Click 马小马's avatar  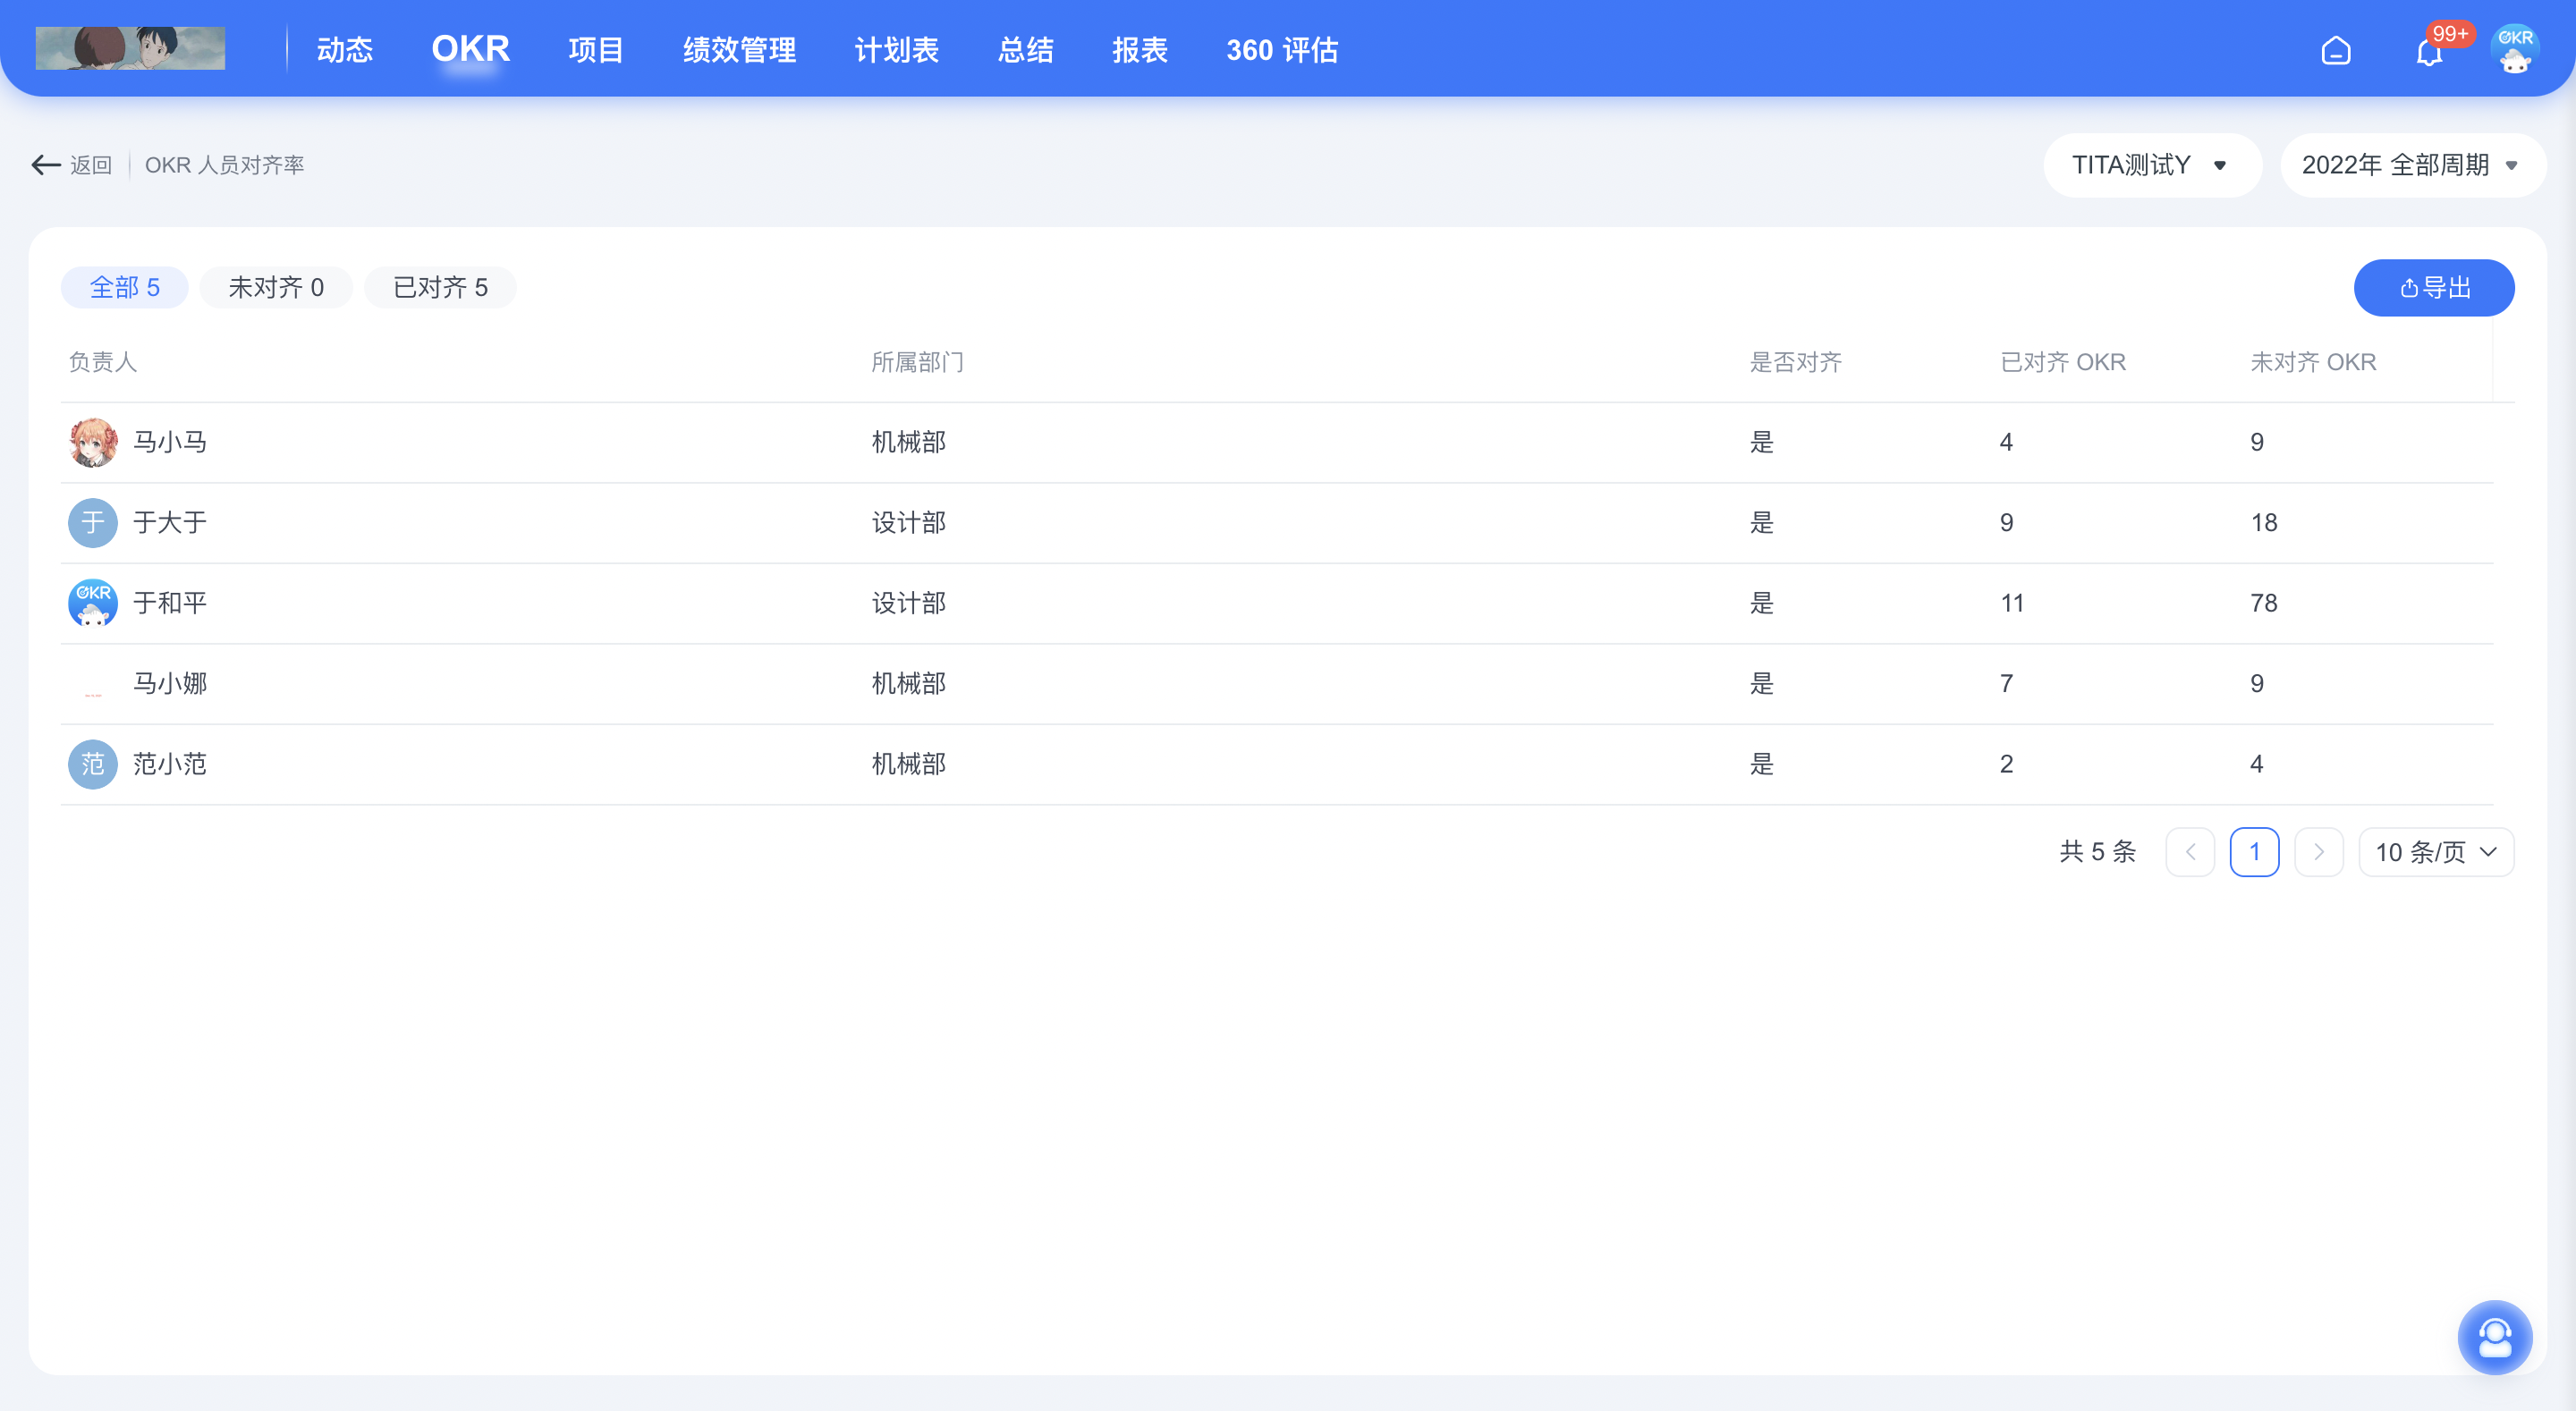[93, 442]
